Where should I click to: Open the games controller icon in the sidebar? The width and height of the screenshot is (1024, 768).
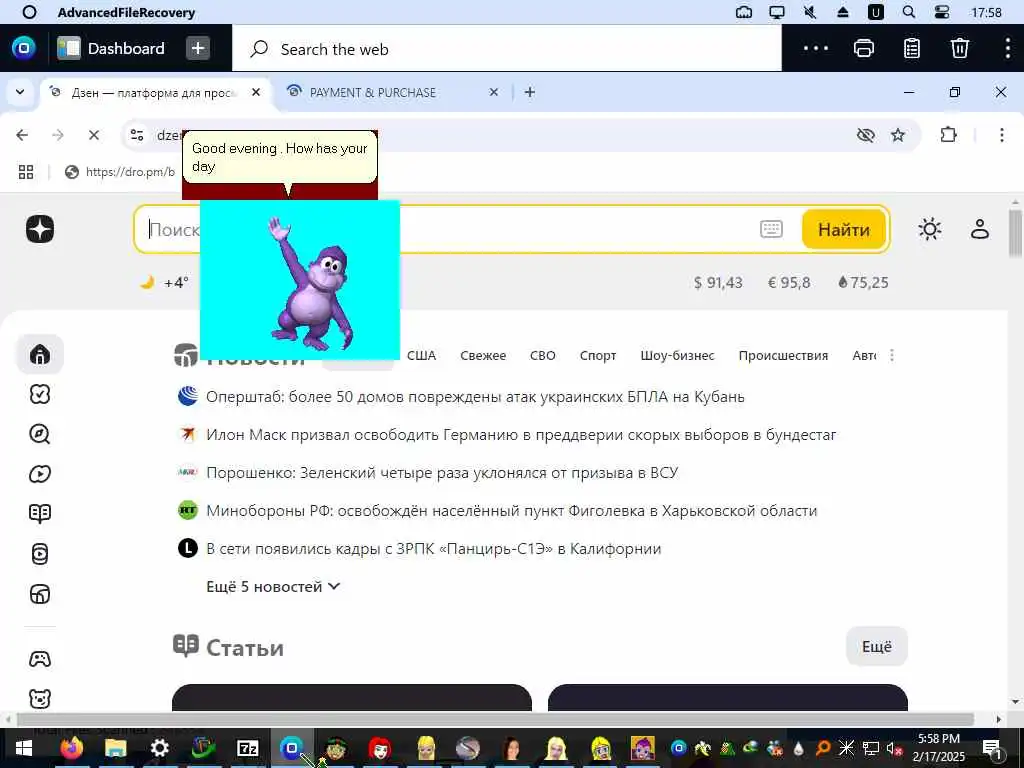click(x=40, y=659)
